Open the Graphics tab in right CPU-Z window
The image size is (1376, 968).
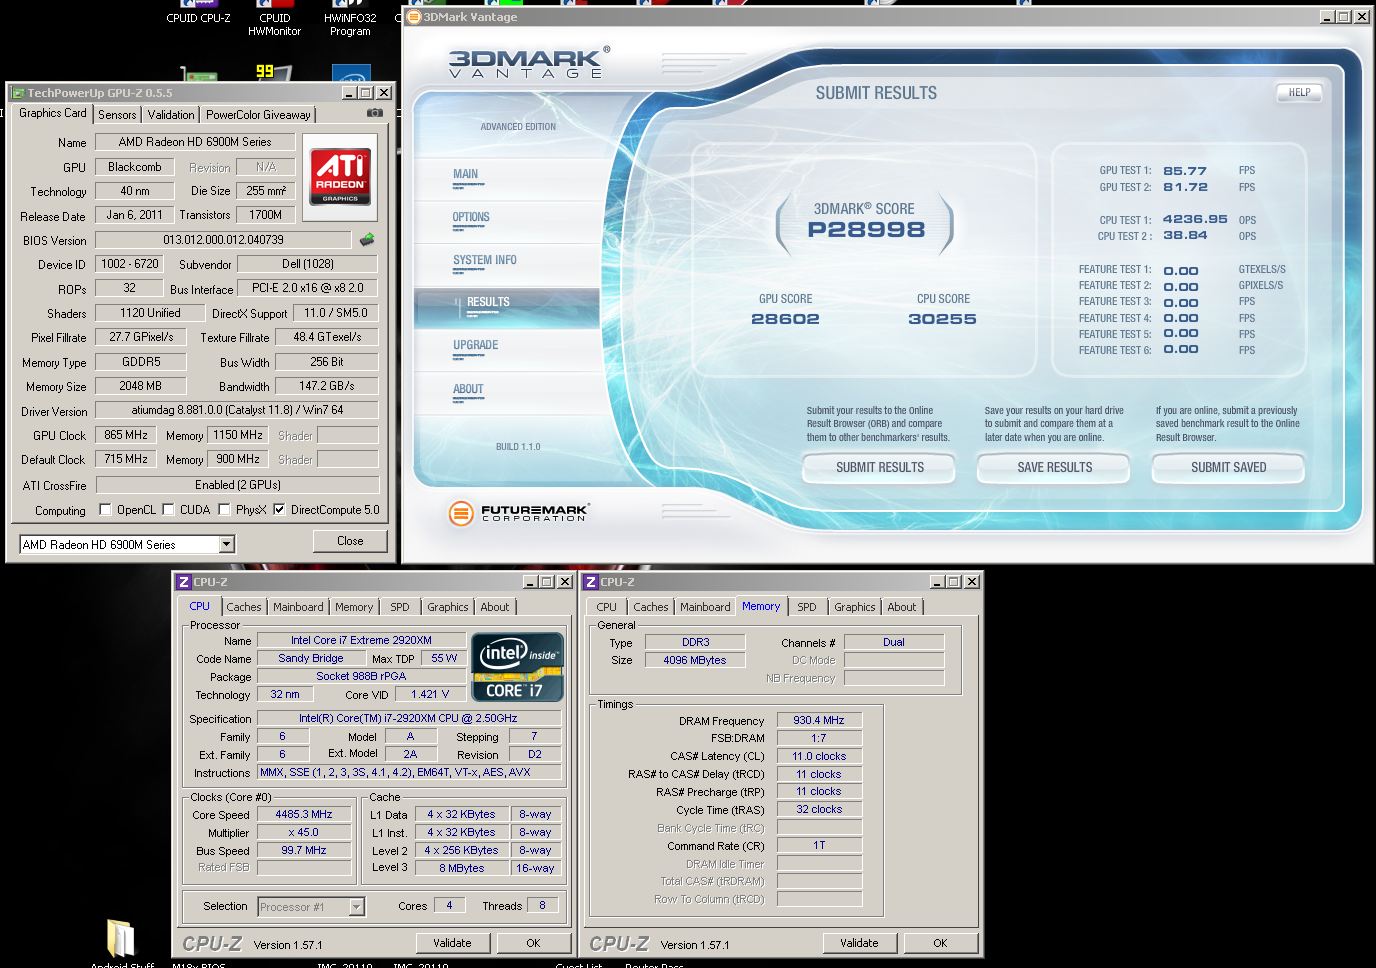click(x=855, y=607)
